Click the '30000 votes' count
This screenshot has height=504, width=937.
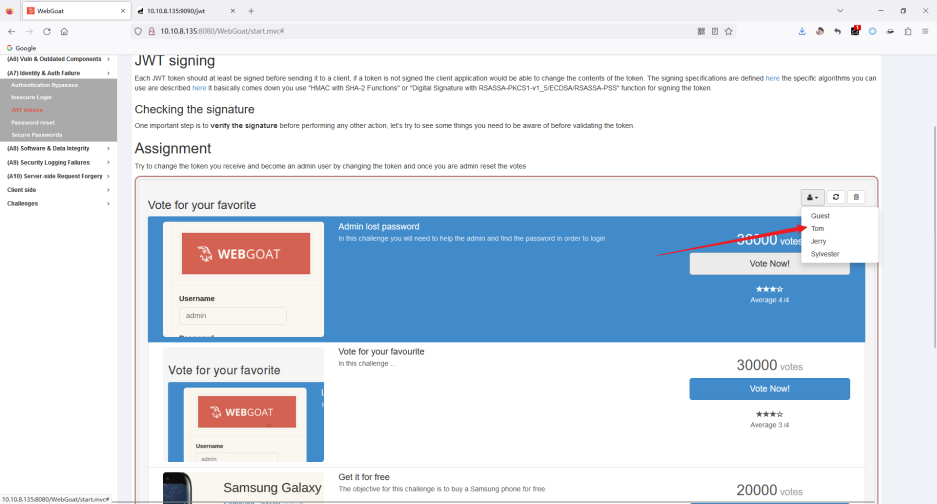pyautogui.click(x=769, y=365)
